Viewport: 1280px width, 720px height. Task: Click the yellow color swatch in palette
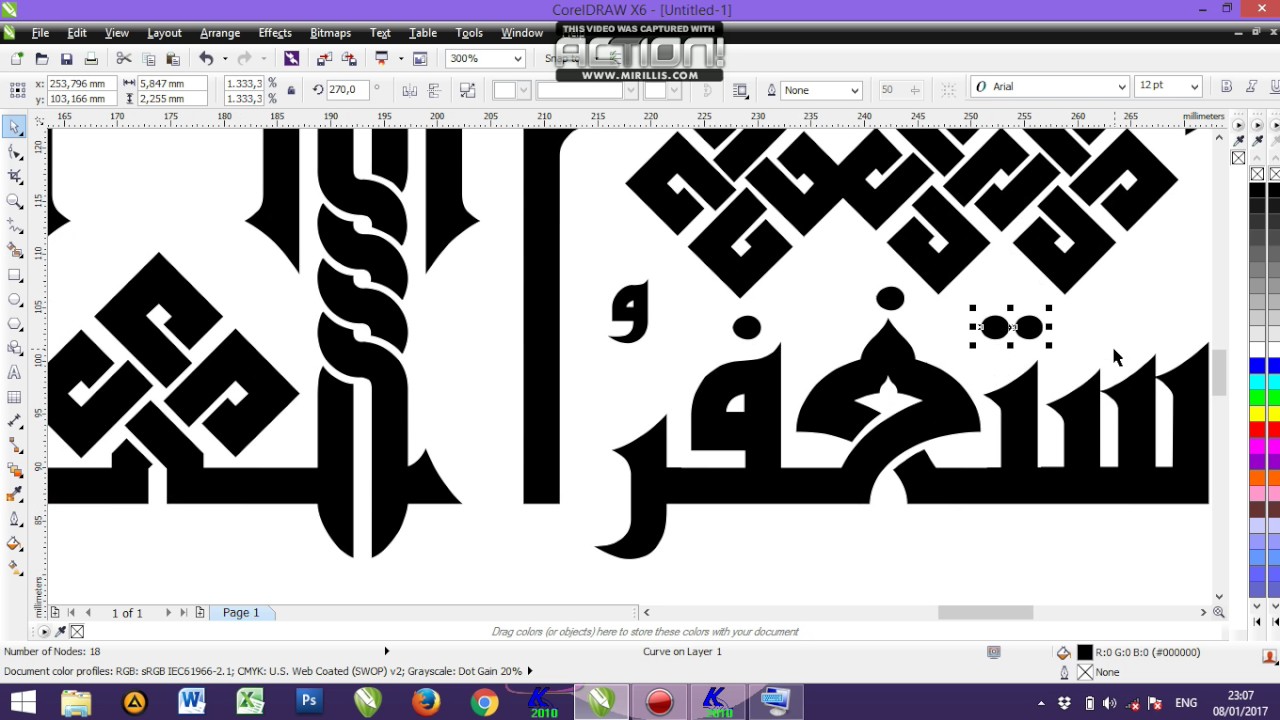pos(1257,414)
